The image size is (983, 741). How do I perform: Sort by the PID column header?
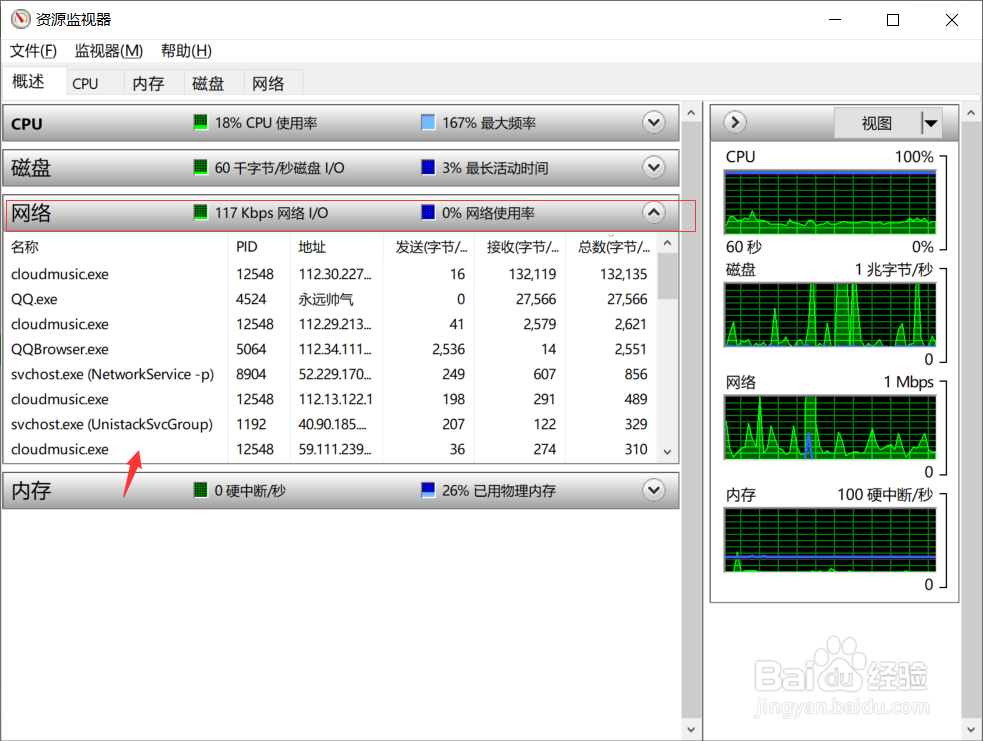pyautogui.click(x=260, y=247)
